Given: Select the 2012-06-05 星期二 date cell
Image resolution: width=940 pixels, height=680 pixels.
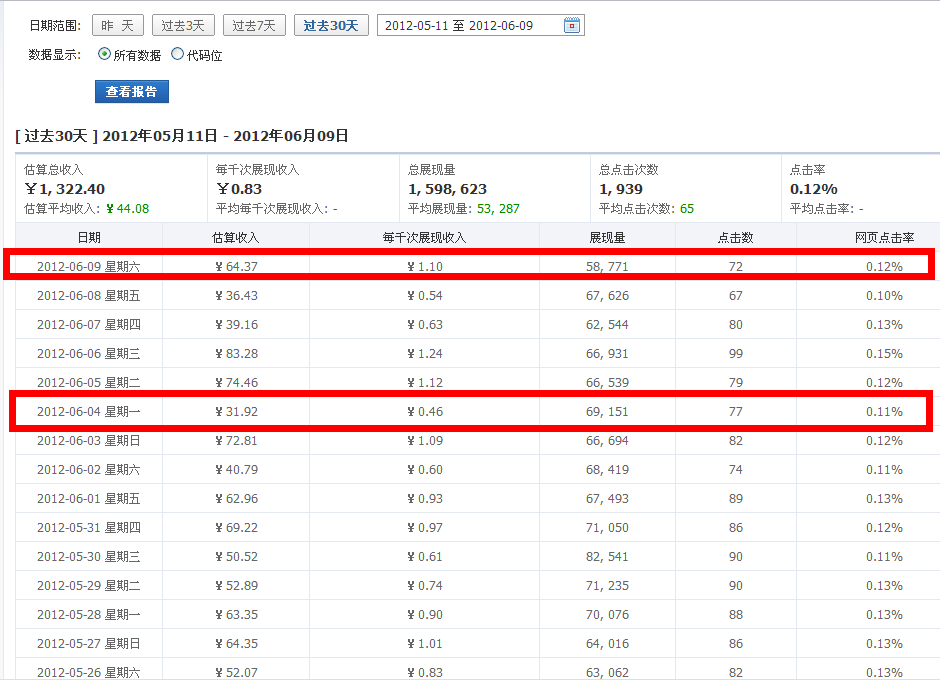Looking at the screenshot, I should coord(89,383).
